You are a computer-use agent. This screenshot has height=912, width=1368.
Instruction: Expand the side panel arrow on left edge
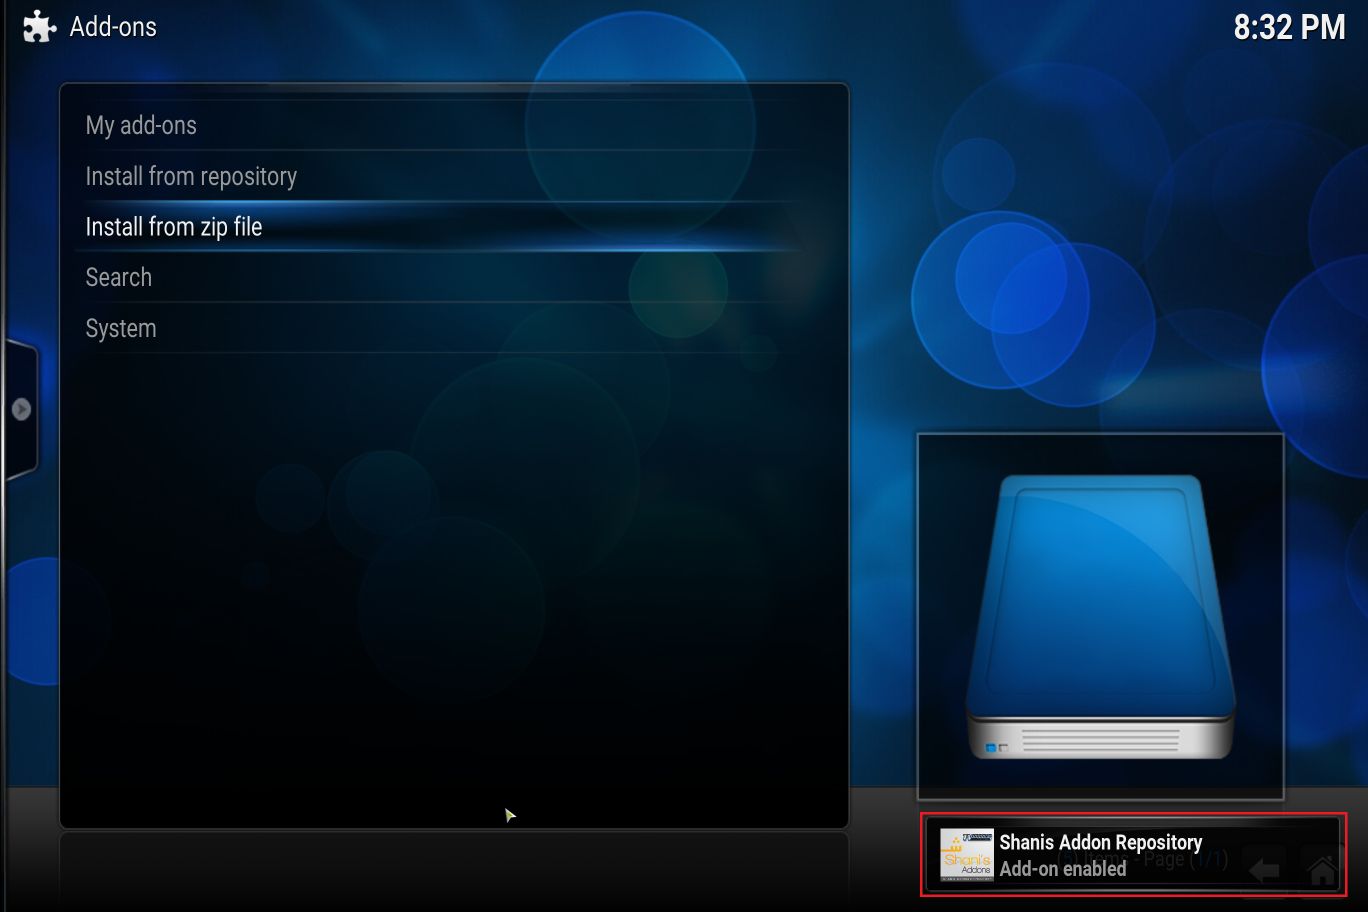click(x=21, y=409)
